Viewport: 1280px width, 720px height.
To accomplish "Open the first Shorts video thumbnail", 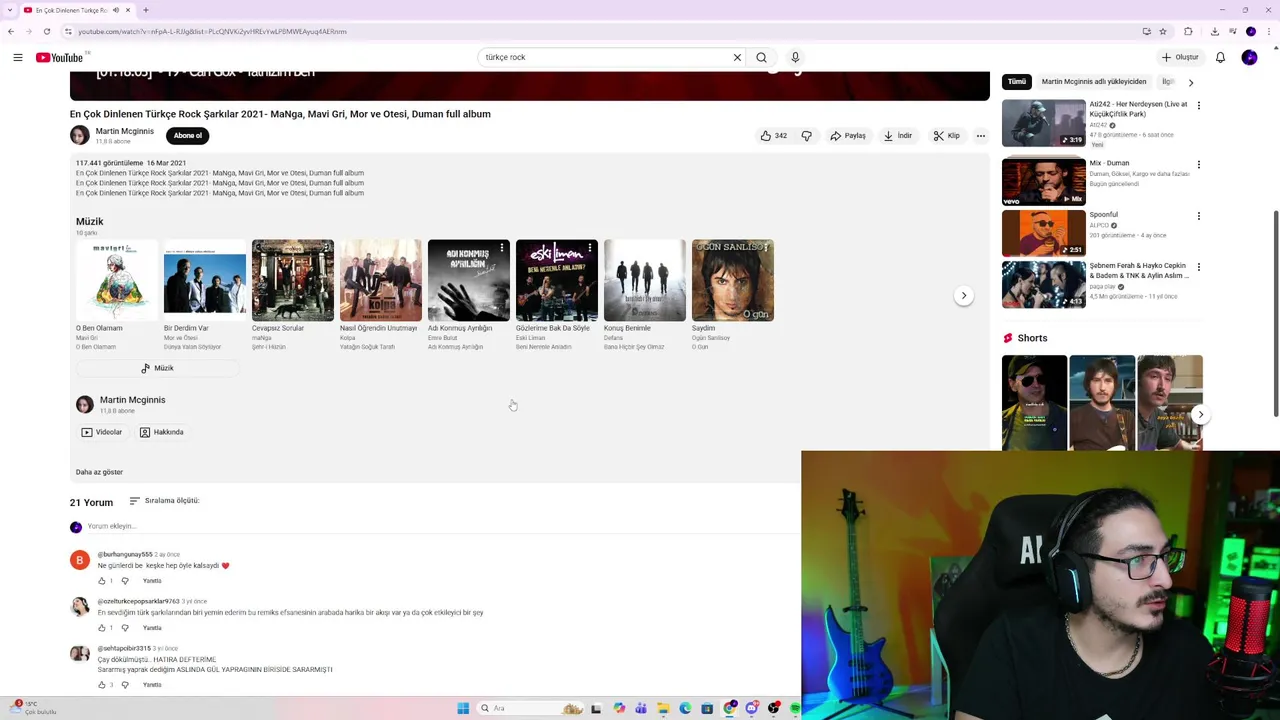I will pyautogui.click(x=1035, y=403).
